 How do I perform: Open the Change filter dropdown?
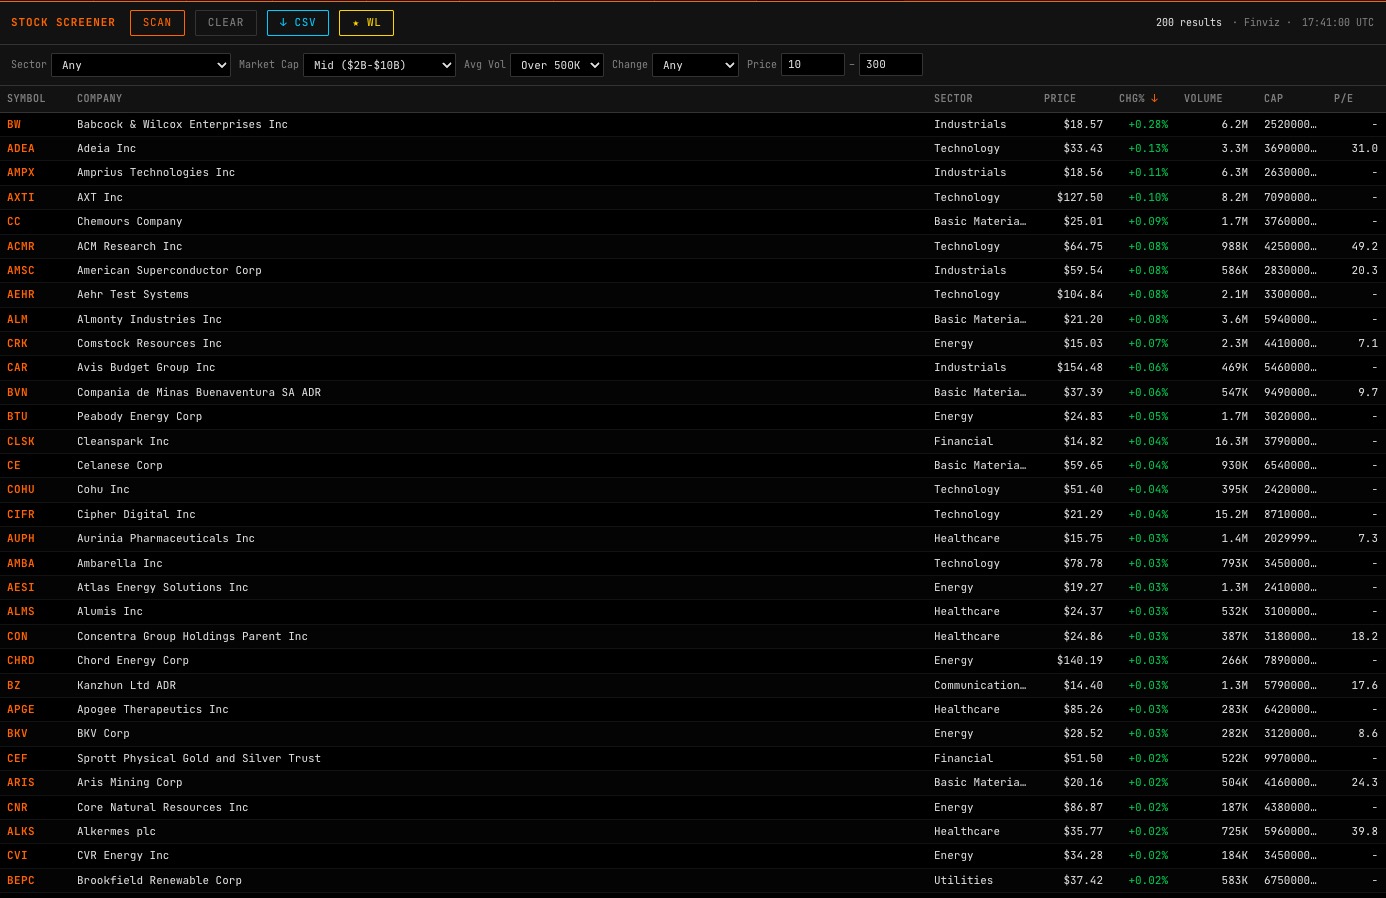point(695,65)
